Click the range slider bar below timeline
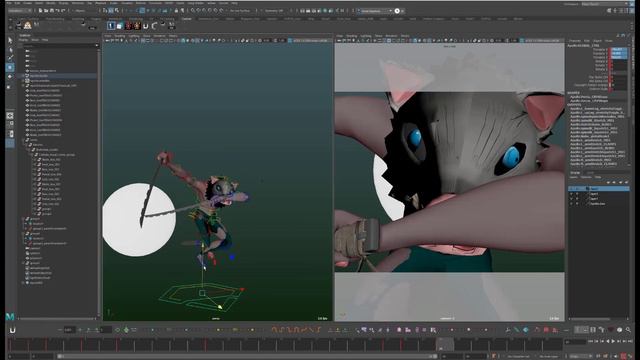The width and height of the screenshot is (640, 360). pos(246,356)
